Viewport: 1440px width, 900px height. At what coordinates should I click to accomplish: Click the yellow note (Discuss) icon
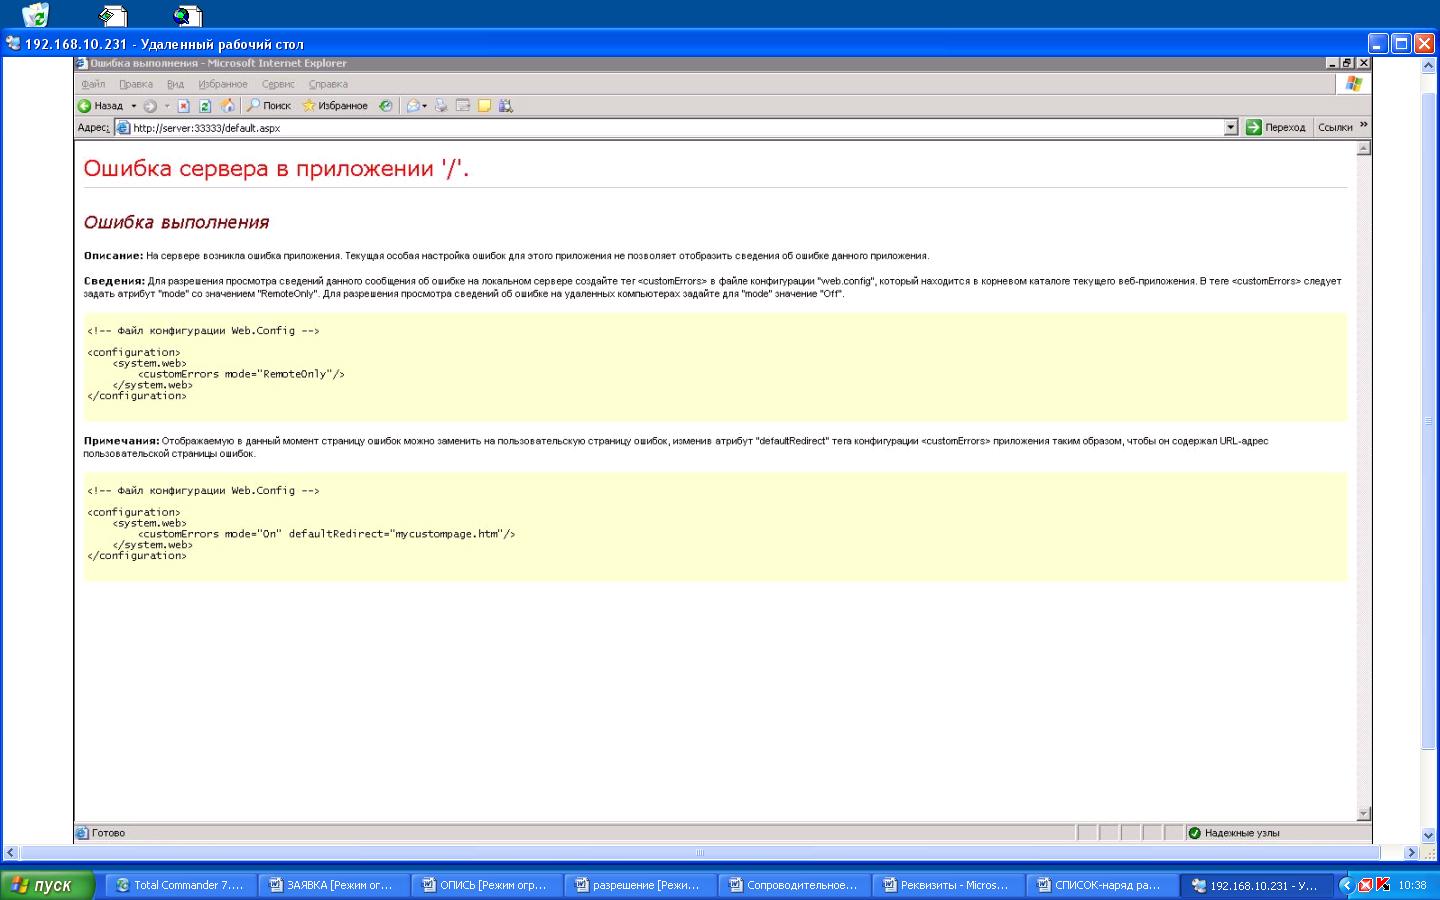point(485,106)
